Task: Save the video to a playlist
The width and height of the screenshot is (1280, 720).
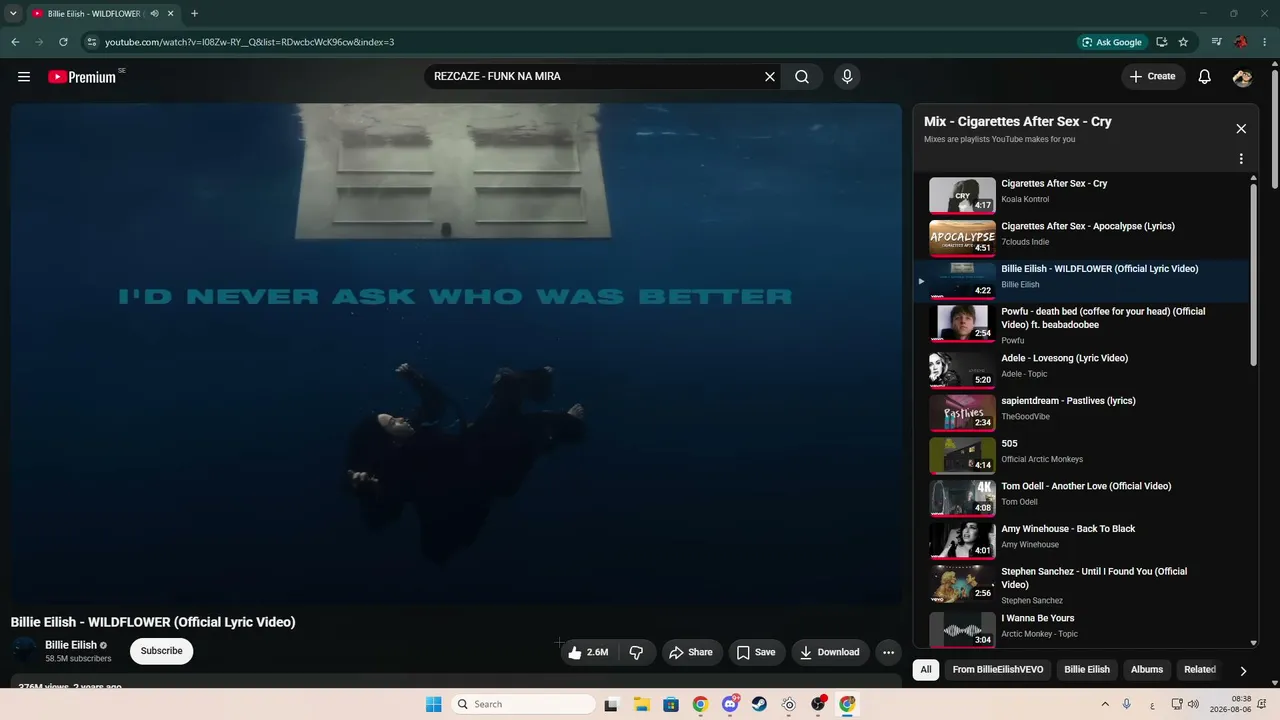Action: click(756, 652)
